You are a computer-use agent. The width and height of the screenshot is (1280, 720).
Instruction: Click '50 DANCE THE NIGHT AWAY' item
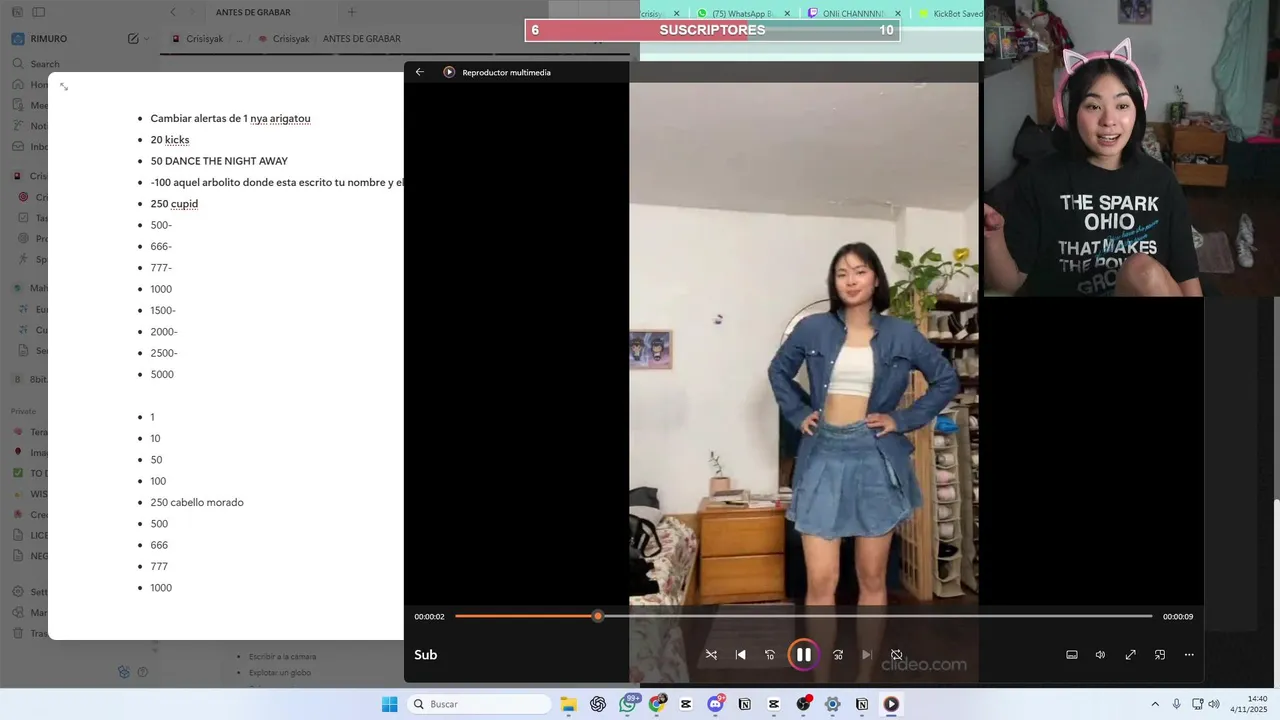point(219,161)
